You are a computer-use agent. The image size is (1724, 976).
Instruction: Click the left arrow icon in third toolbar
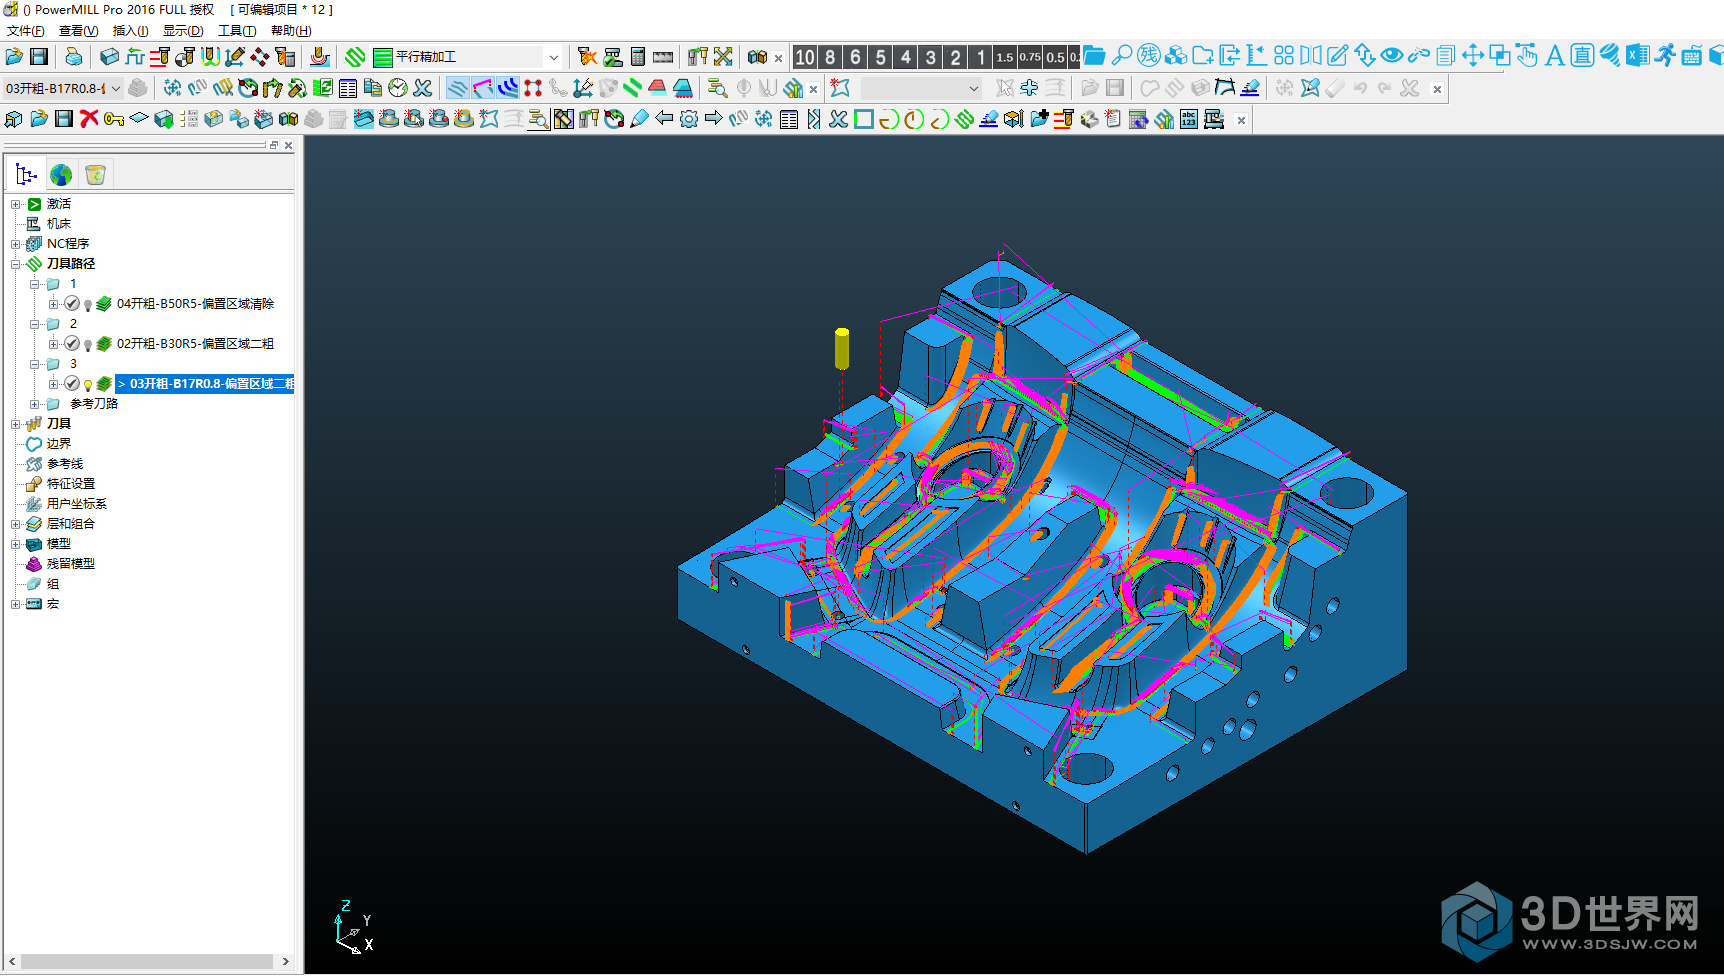(664, 119)
